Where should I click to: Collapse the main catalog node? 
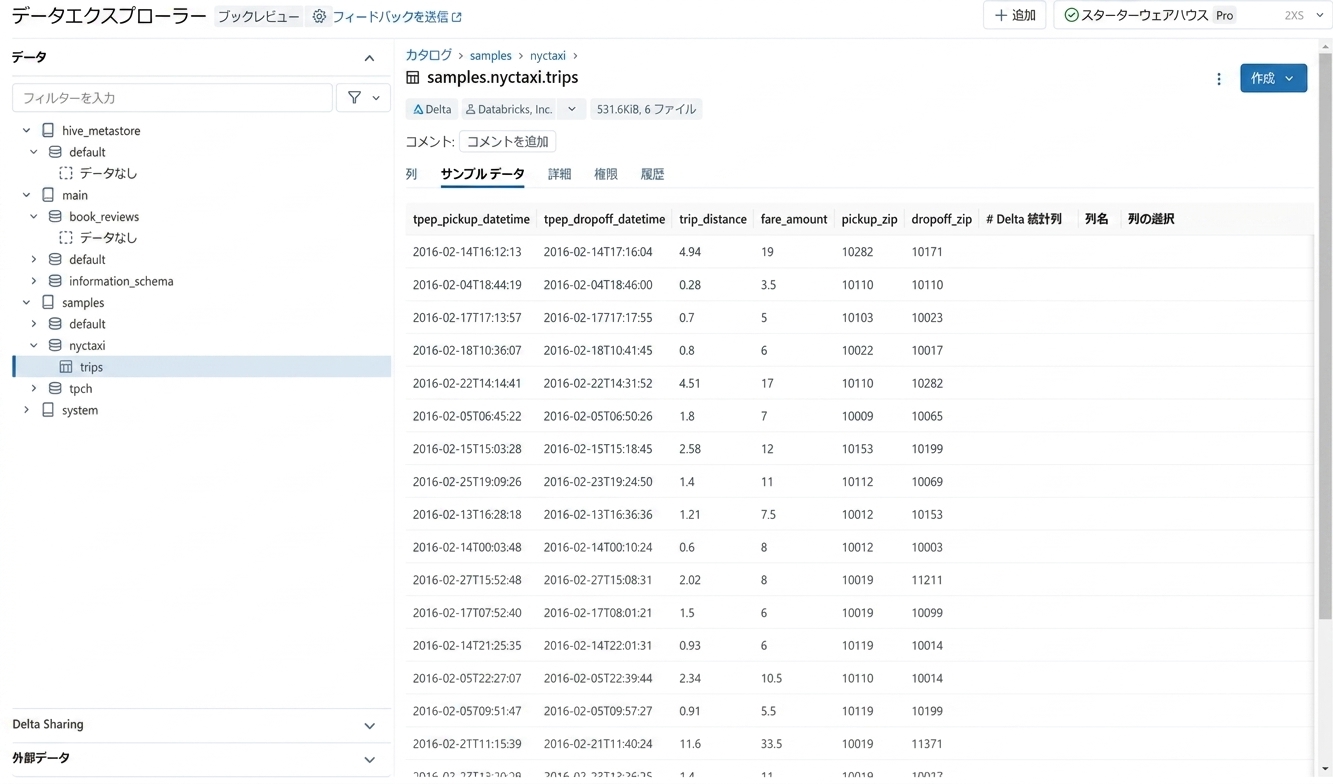(x=27, y=195)
